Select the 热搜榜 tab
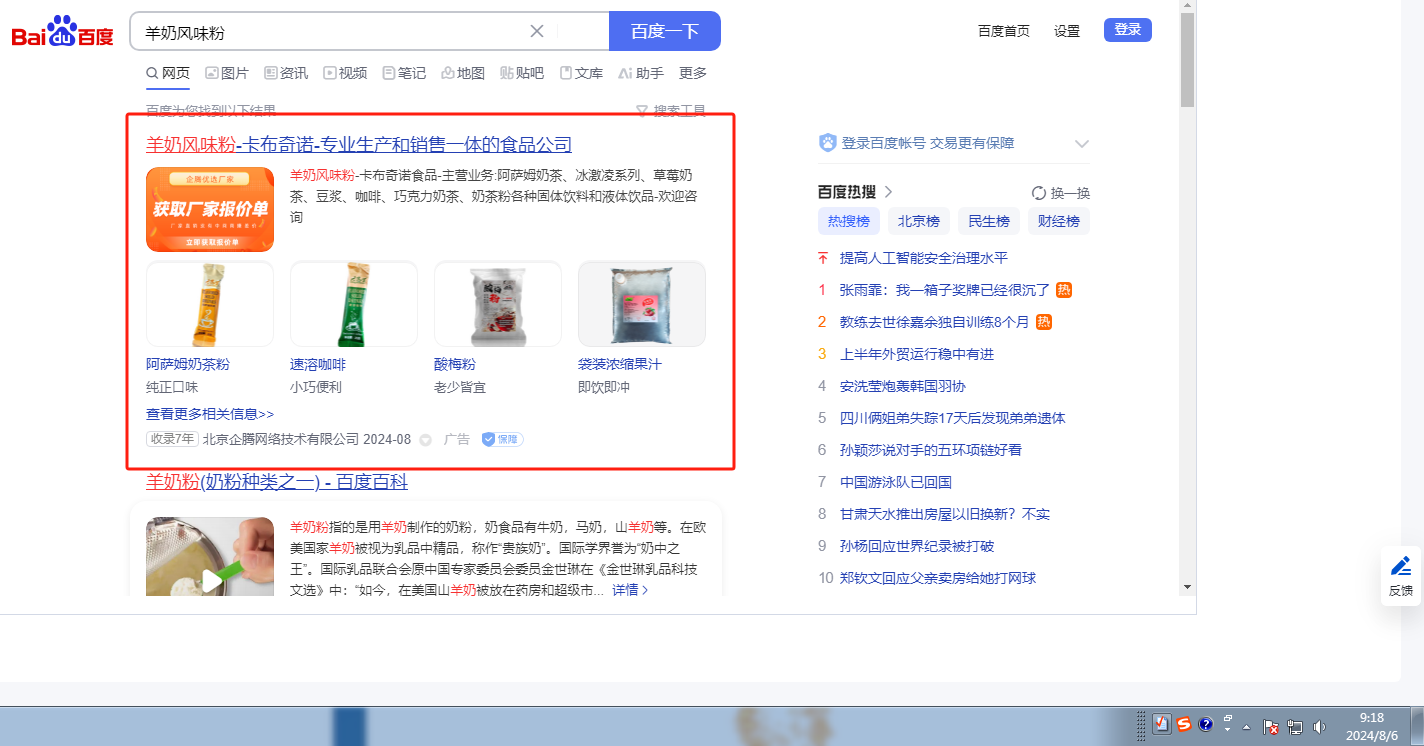The height and width of the screenshot is (746, 1424). click(x=849, y=221)
